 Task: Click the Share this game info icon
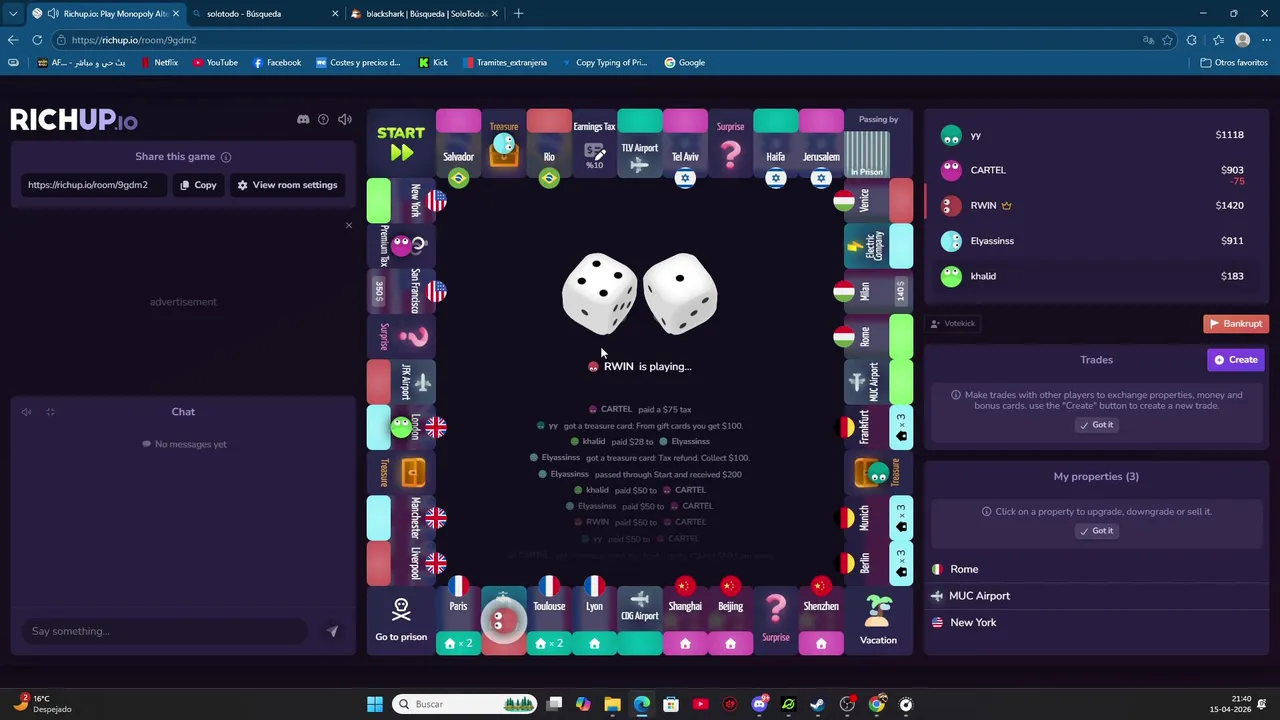pyautogui.click(x=226, y=157)
